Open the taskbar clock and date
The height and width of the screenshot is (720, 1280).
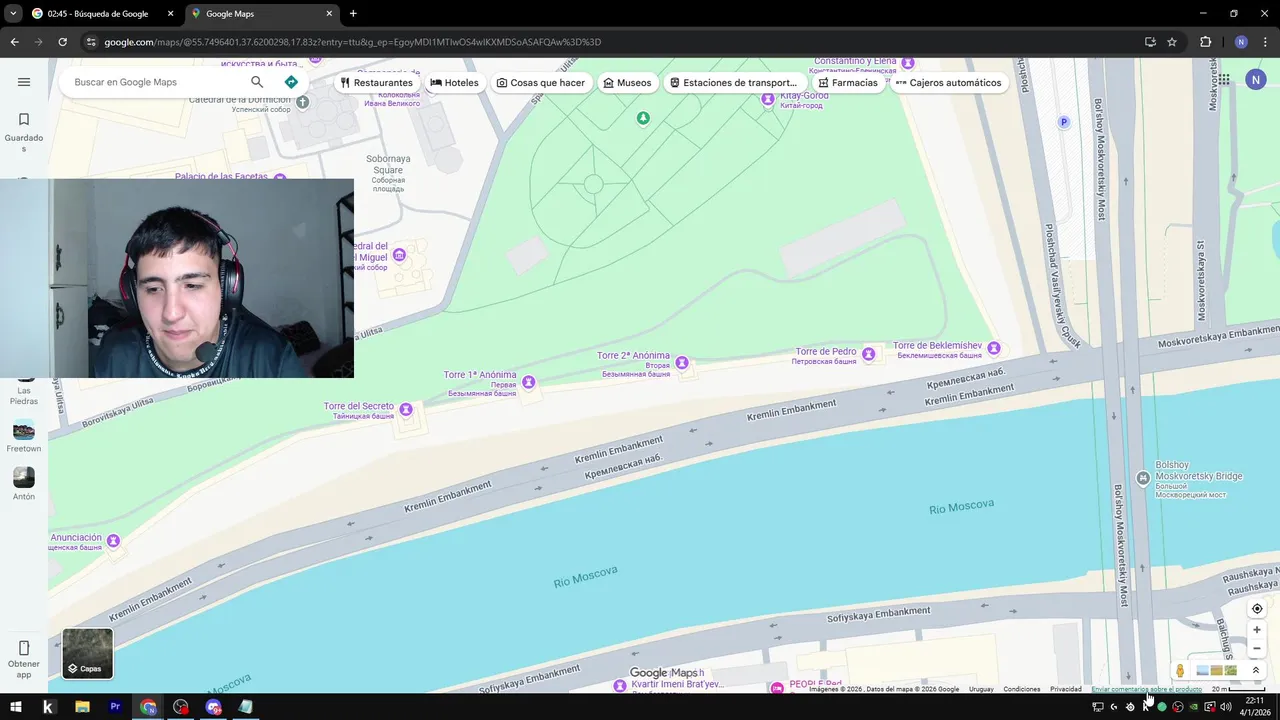(1254, 707)
